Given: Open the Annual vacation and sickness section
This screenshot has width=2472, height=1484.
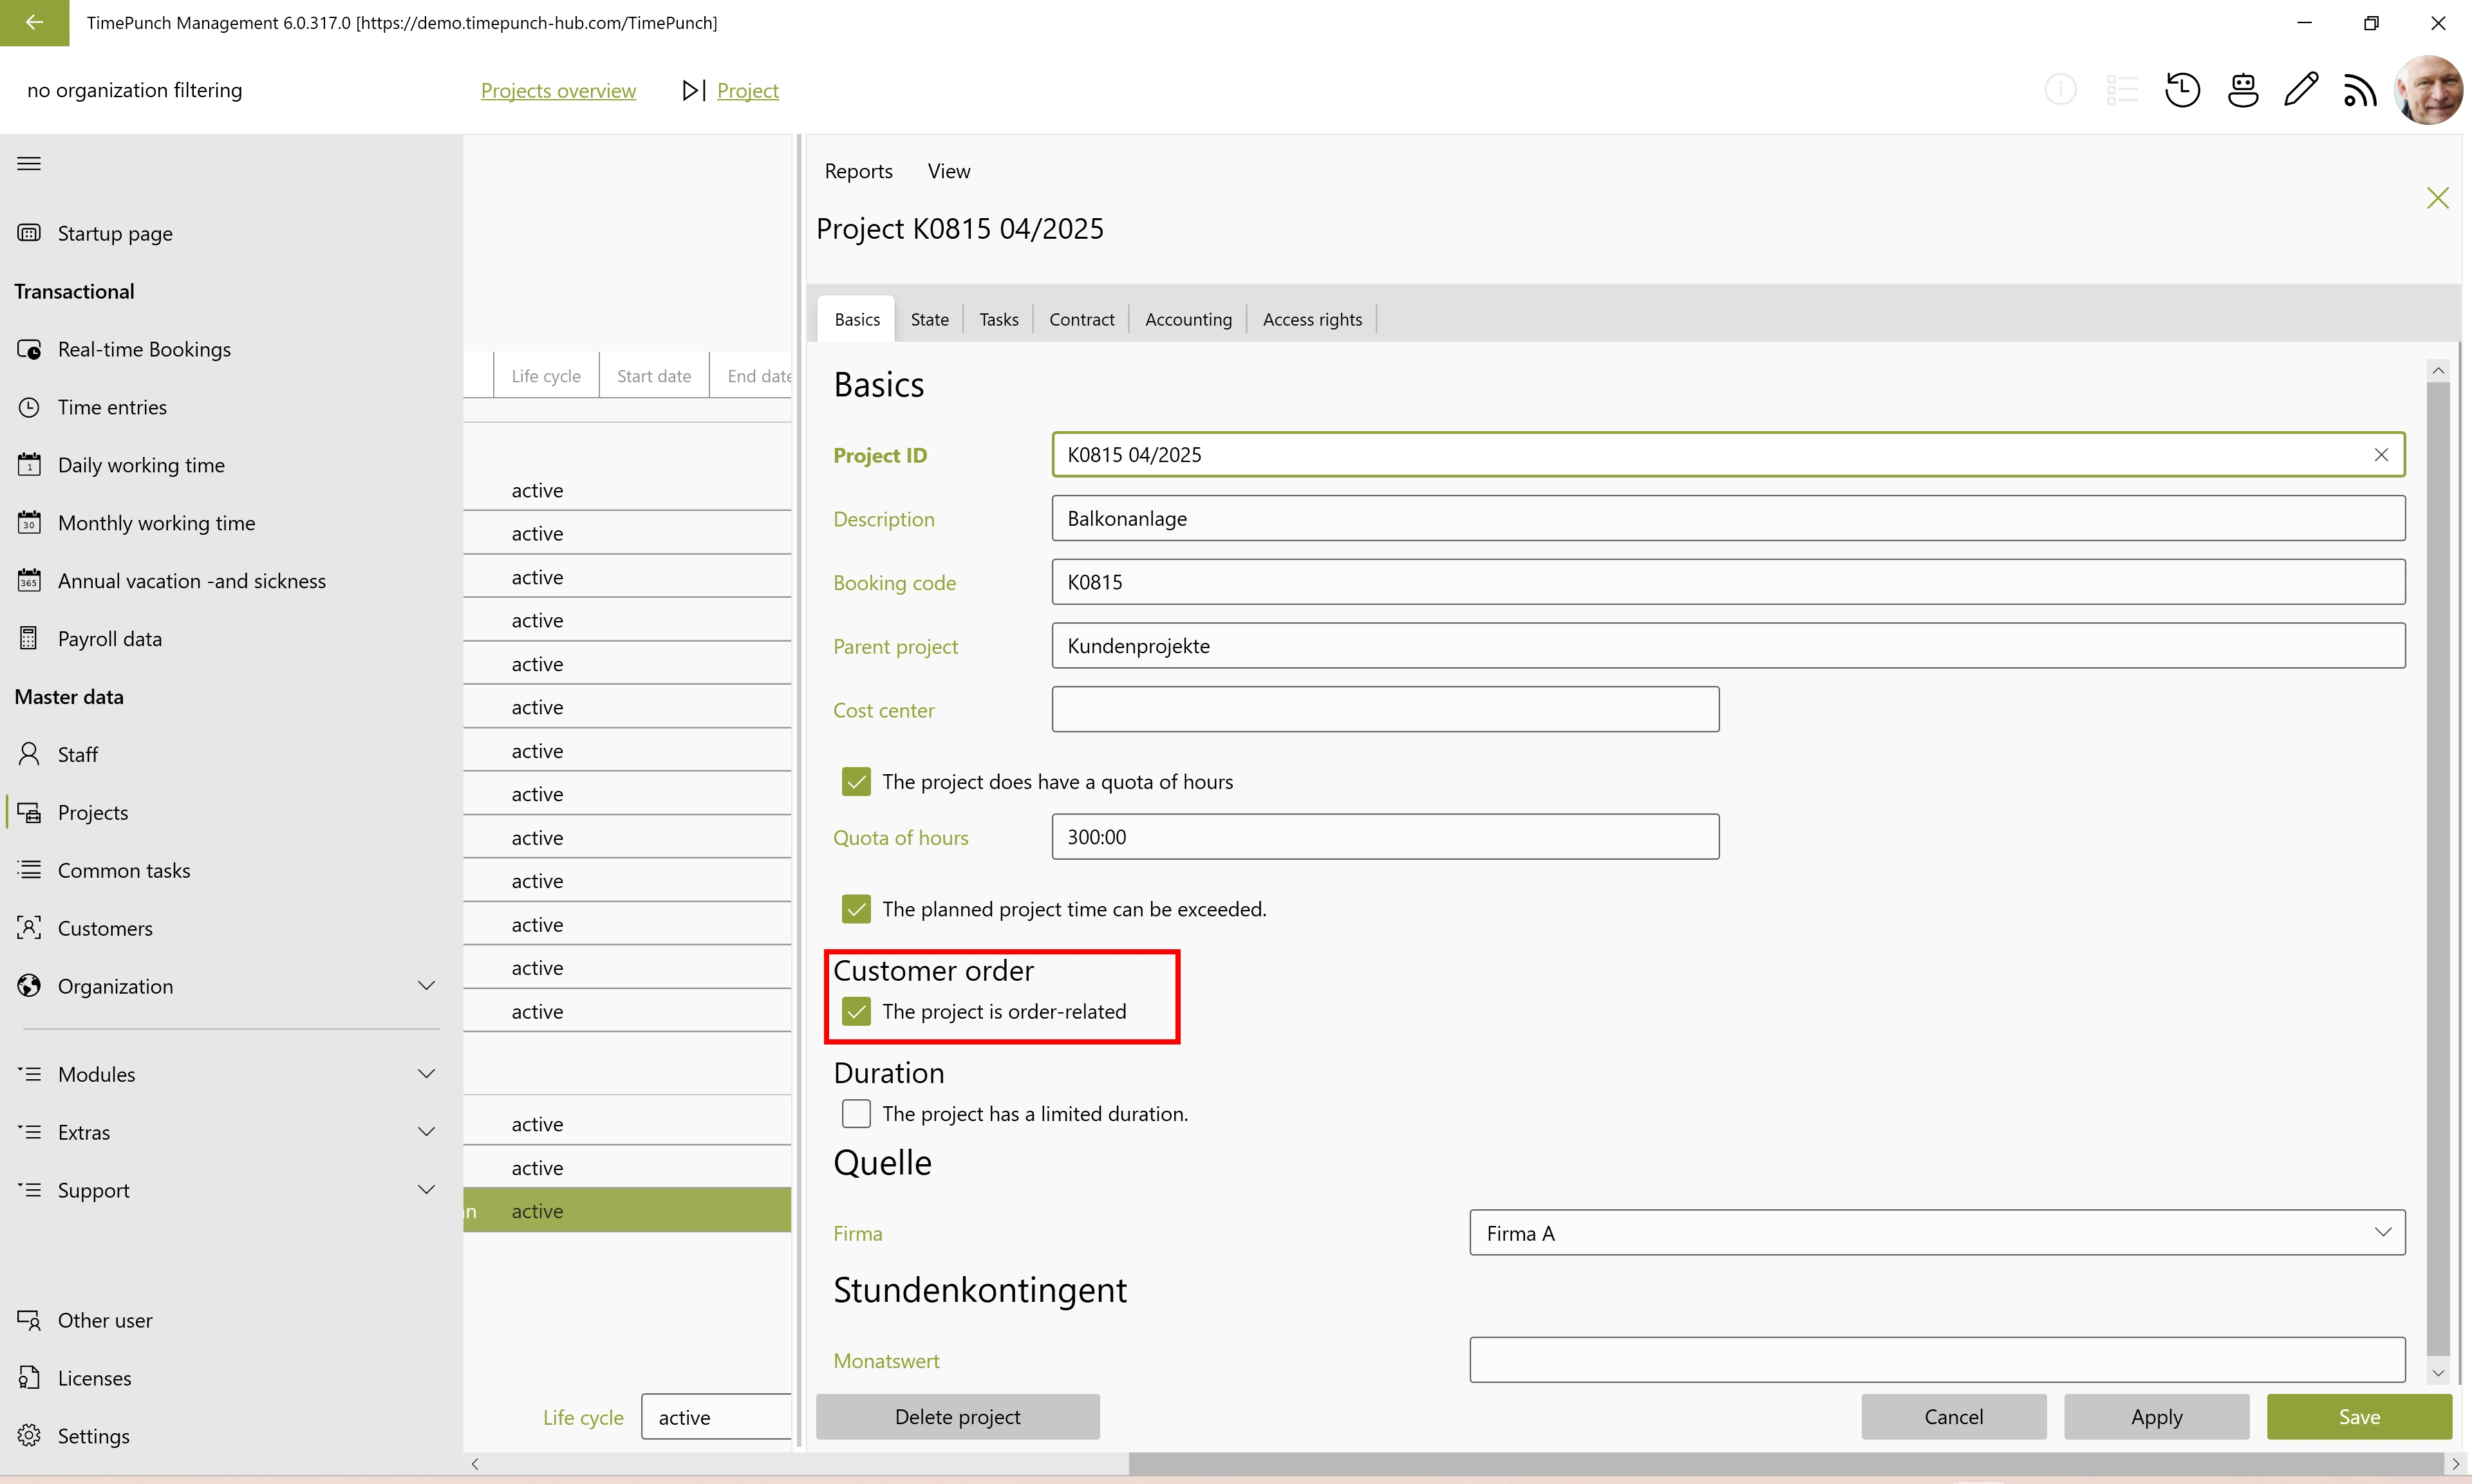Looking at the screenshot, I should click(x=191, y=580).
